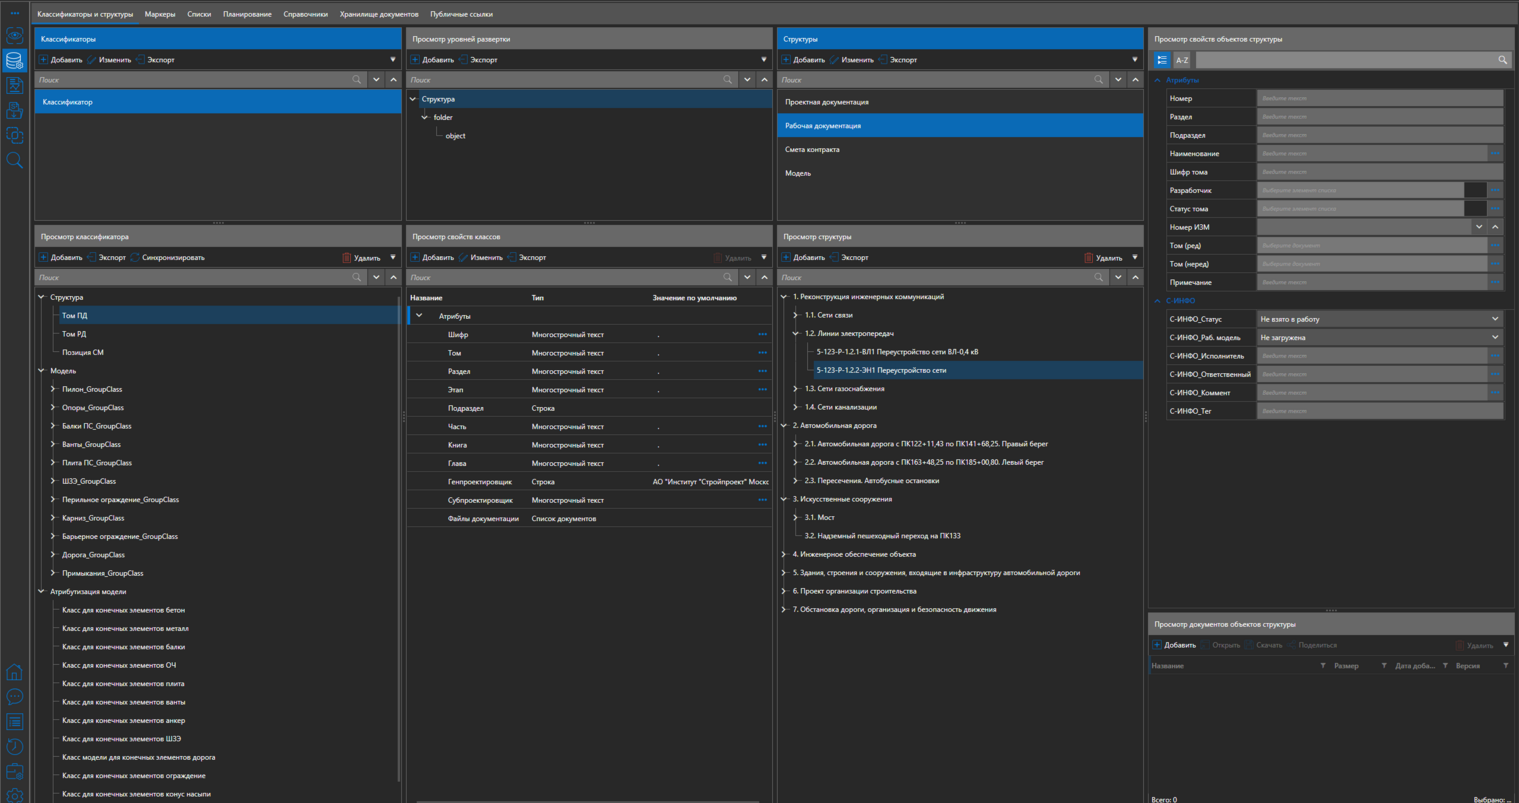Open the history clock icon in sidebar

[x=14, y=747]
